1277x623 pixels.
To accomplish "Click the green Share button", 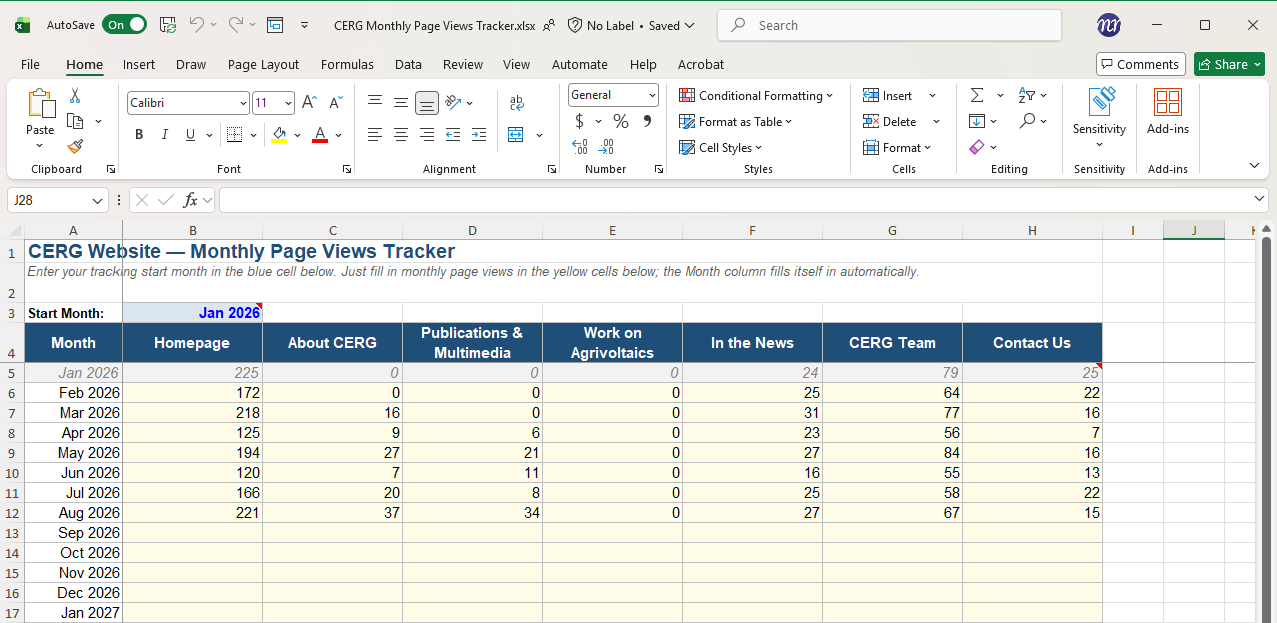I will pos(1229,64).
